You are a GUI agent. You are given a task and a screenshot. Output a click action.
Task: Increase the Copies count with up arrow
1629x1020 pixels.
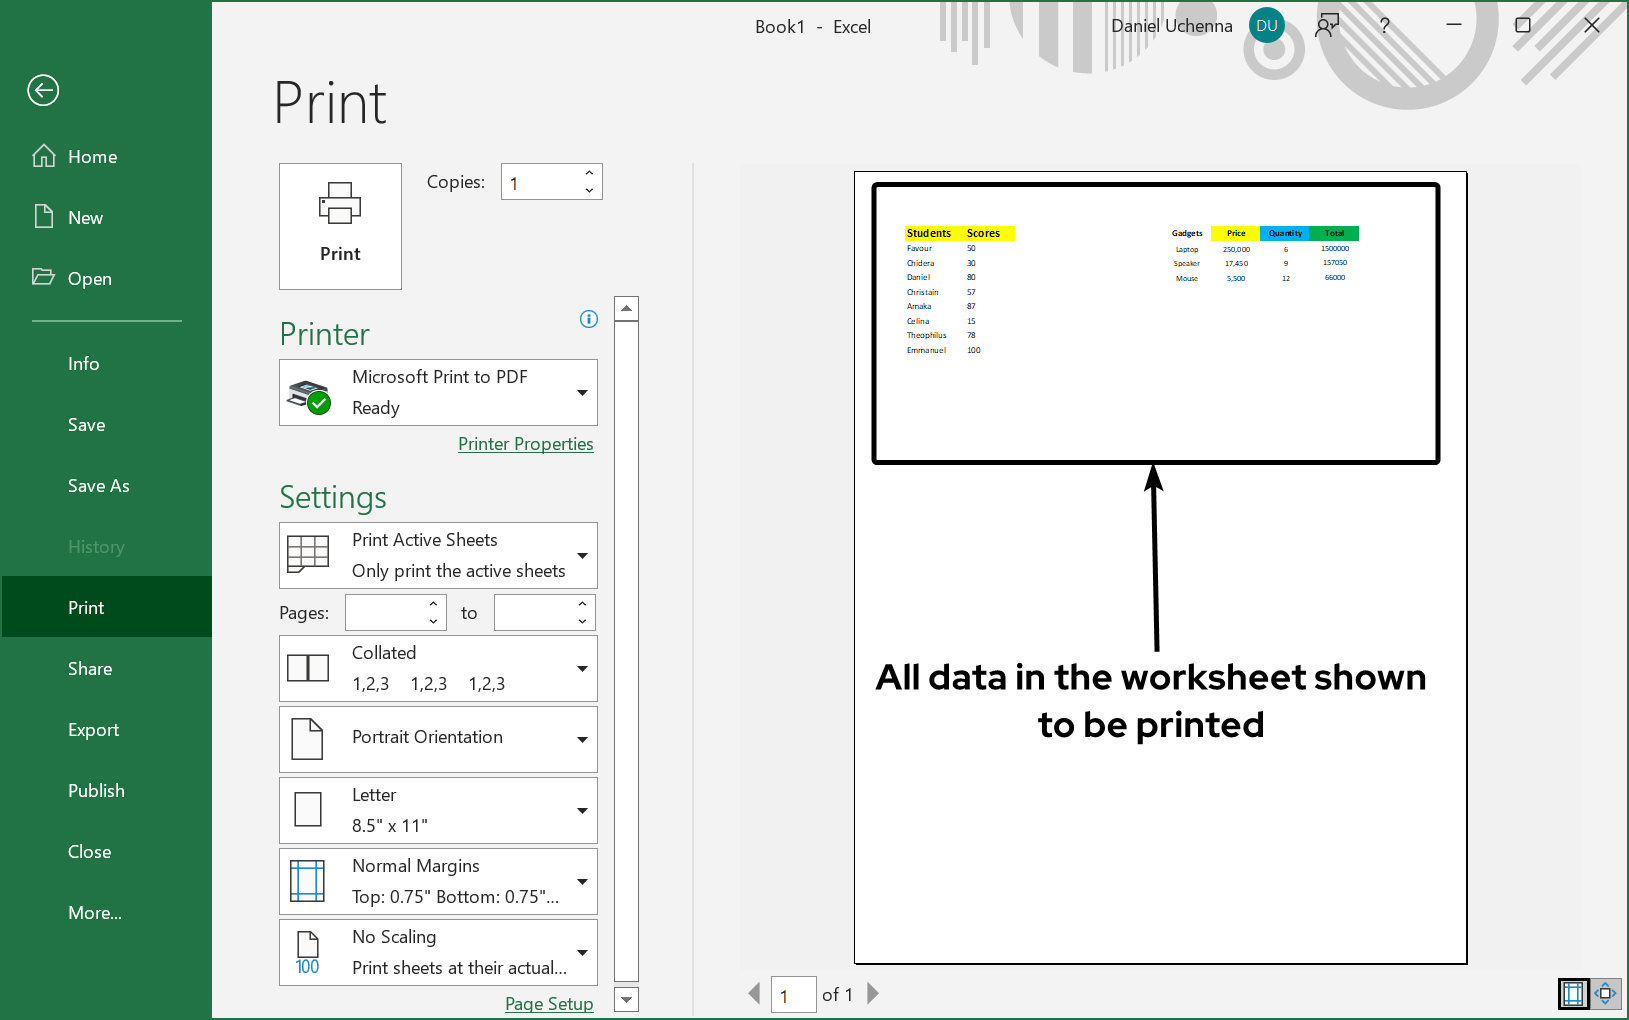tap(589, 173)
